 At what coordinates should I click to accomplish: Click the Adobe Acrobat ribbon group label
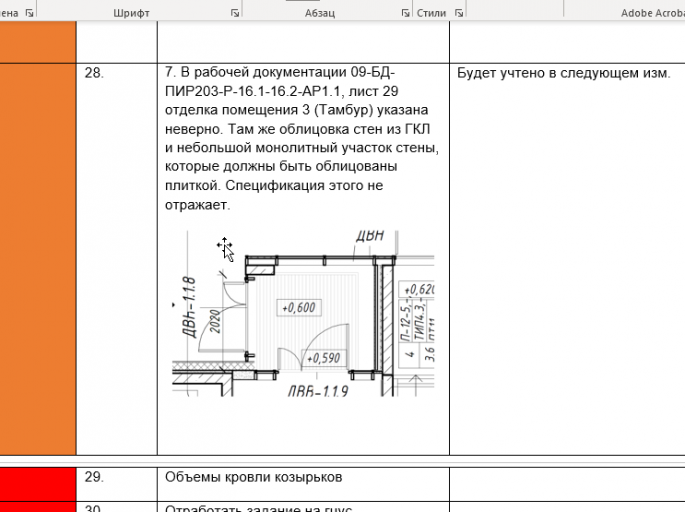(653, 13)
